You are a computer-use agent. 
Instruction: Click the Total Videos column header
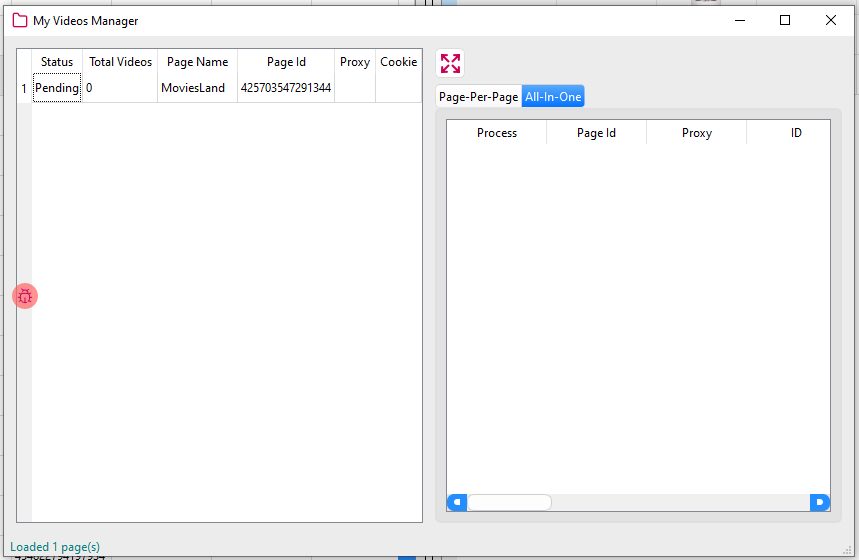coord(120,62)
